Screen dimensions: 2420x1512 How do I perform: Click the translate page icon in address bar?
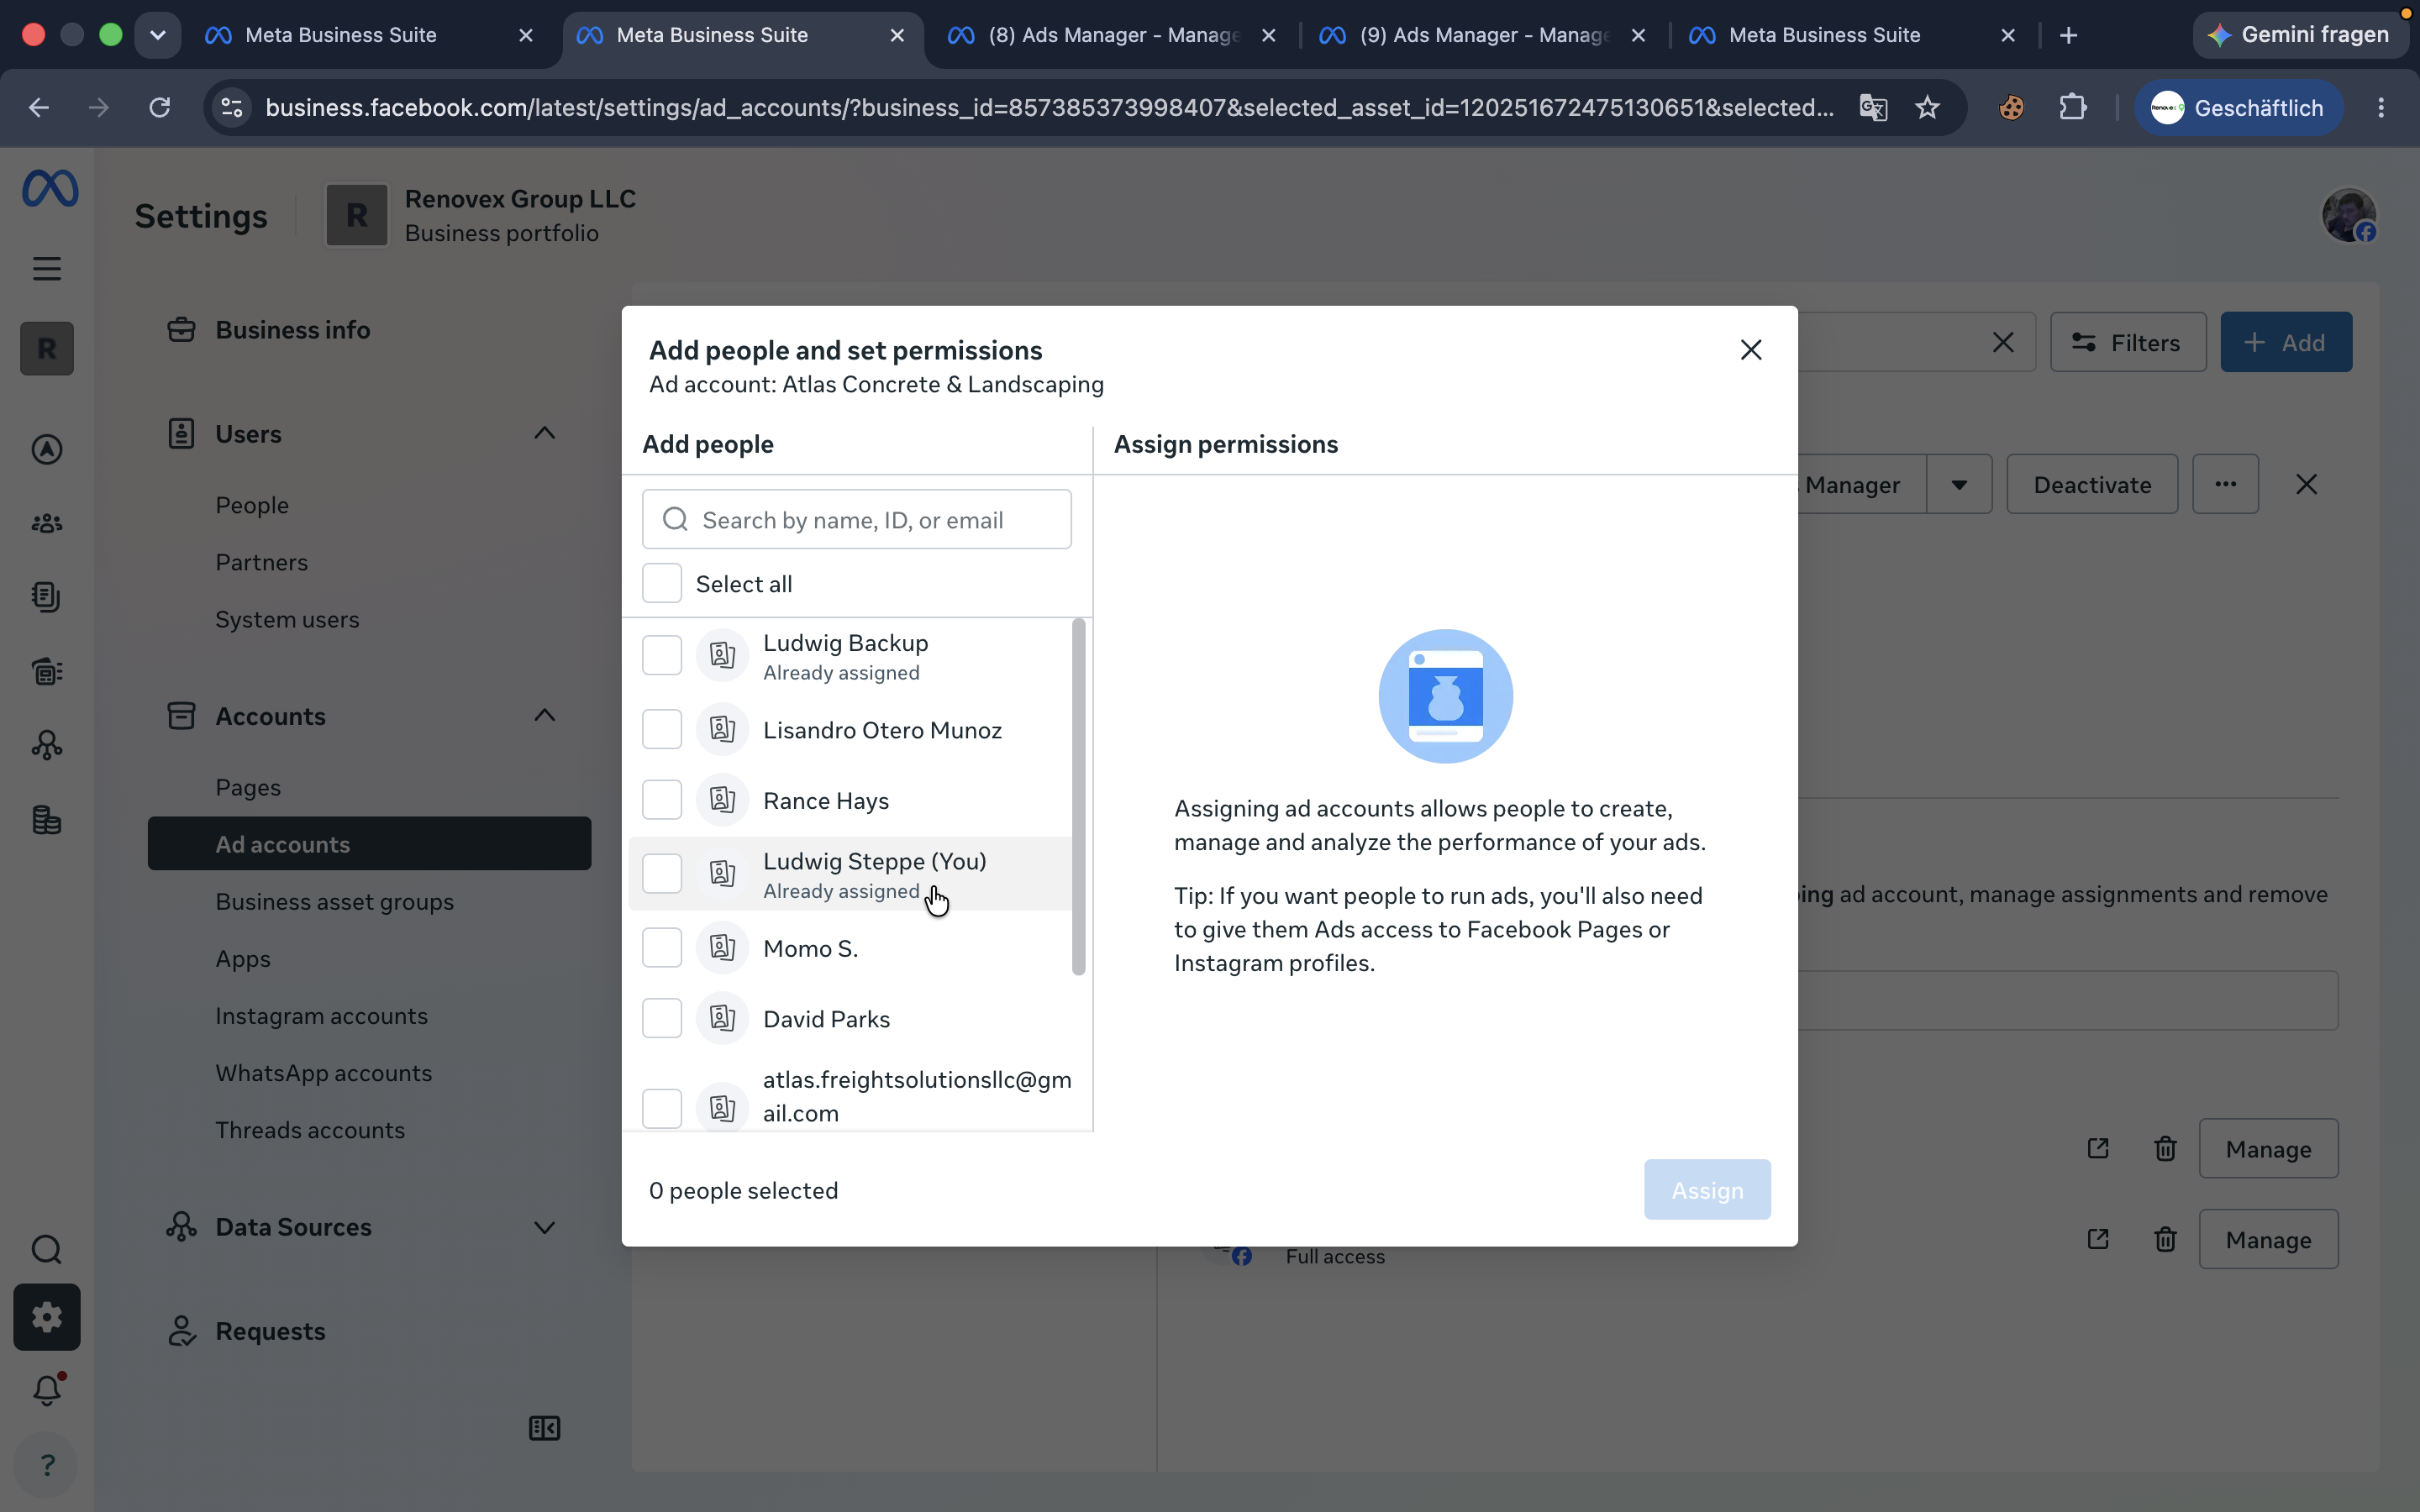[x=1873, y=107]
